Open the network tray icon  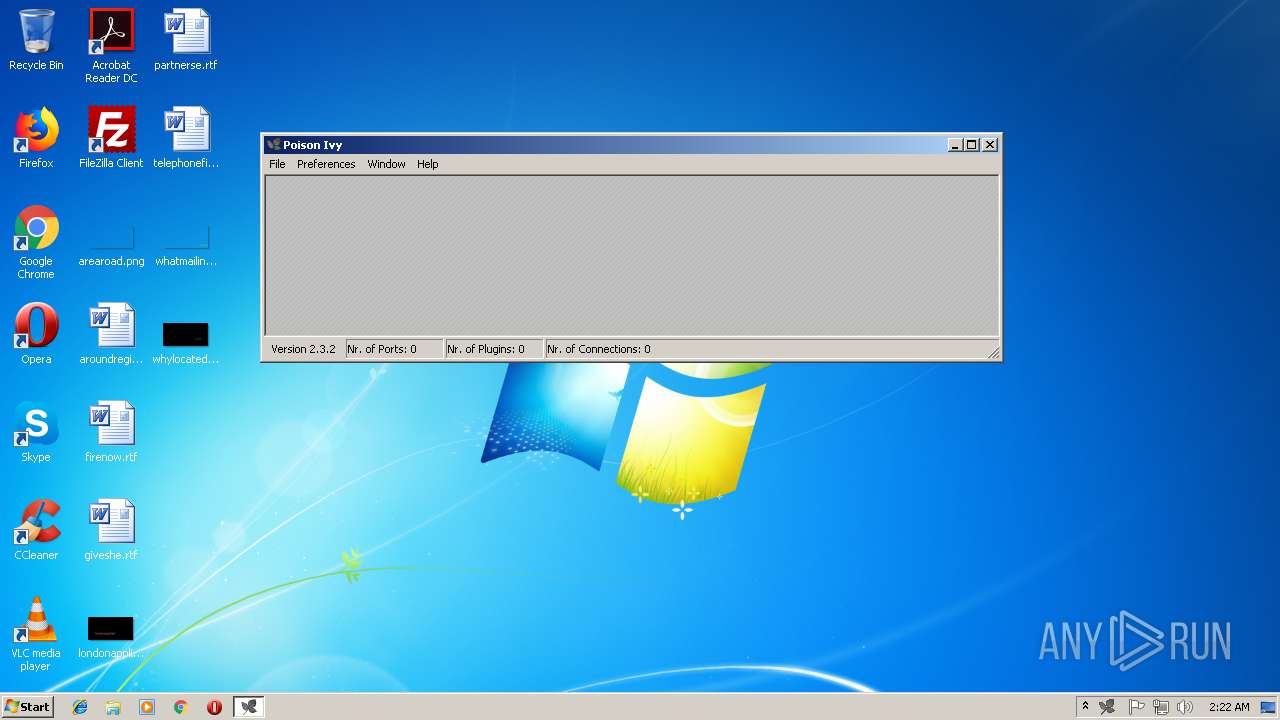tap(1161, 707)
